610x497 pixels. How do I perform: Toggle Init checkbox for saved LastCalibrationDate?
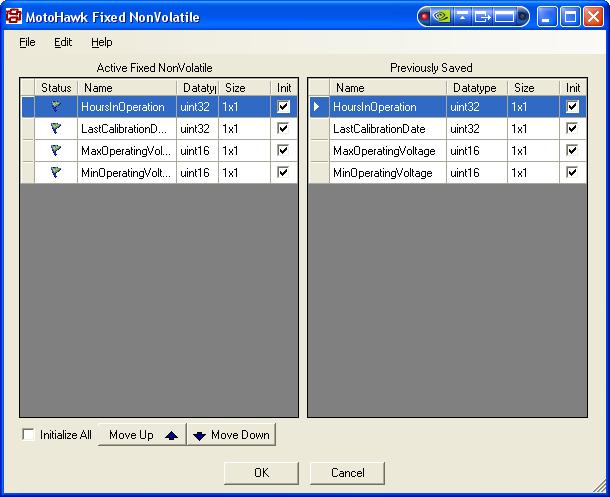tap(573, 128)
